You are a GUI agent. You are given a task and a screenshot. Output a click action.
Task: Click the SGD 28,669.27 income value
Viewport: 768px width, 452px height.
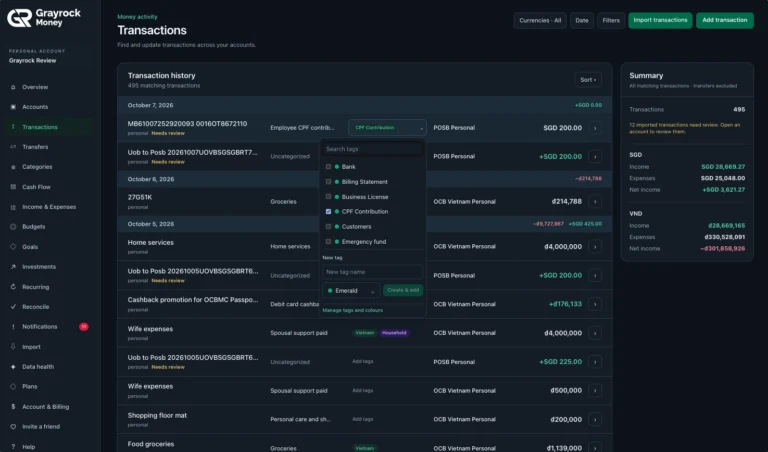(x=723, y=167)
